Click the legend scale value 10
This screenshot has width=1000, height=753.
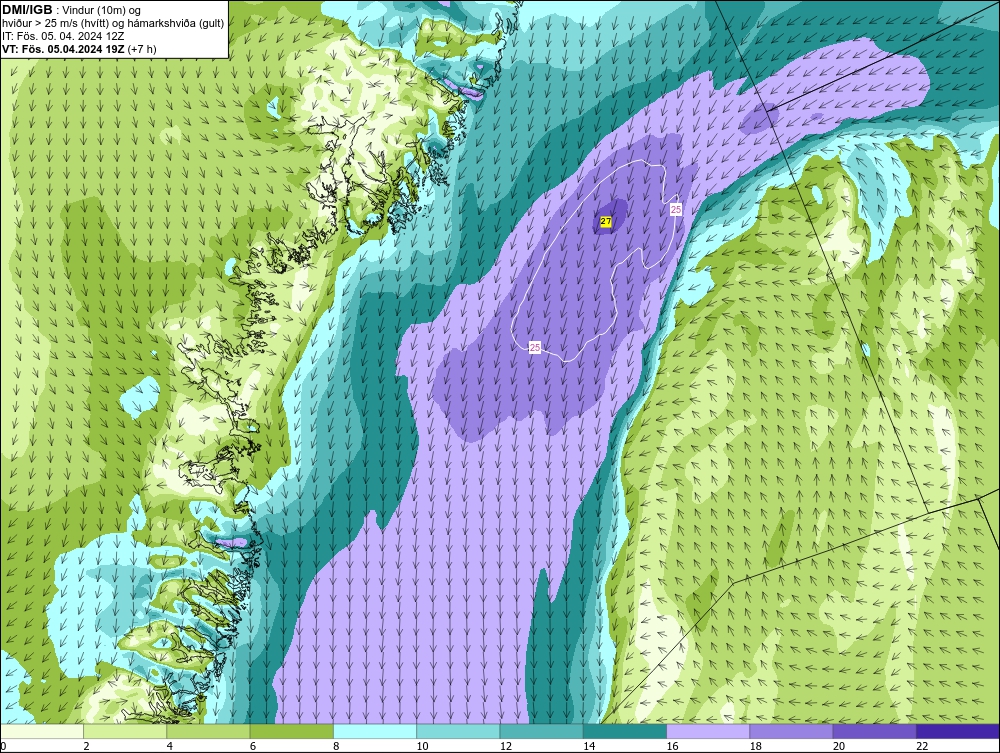click(x=423, y=747)
